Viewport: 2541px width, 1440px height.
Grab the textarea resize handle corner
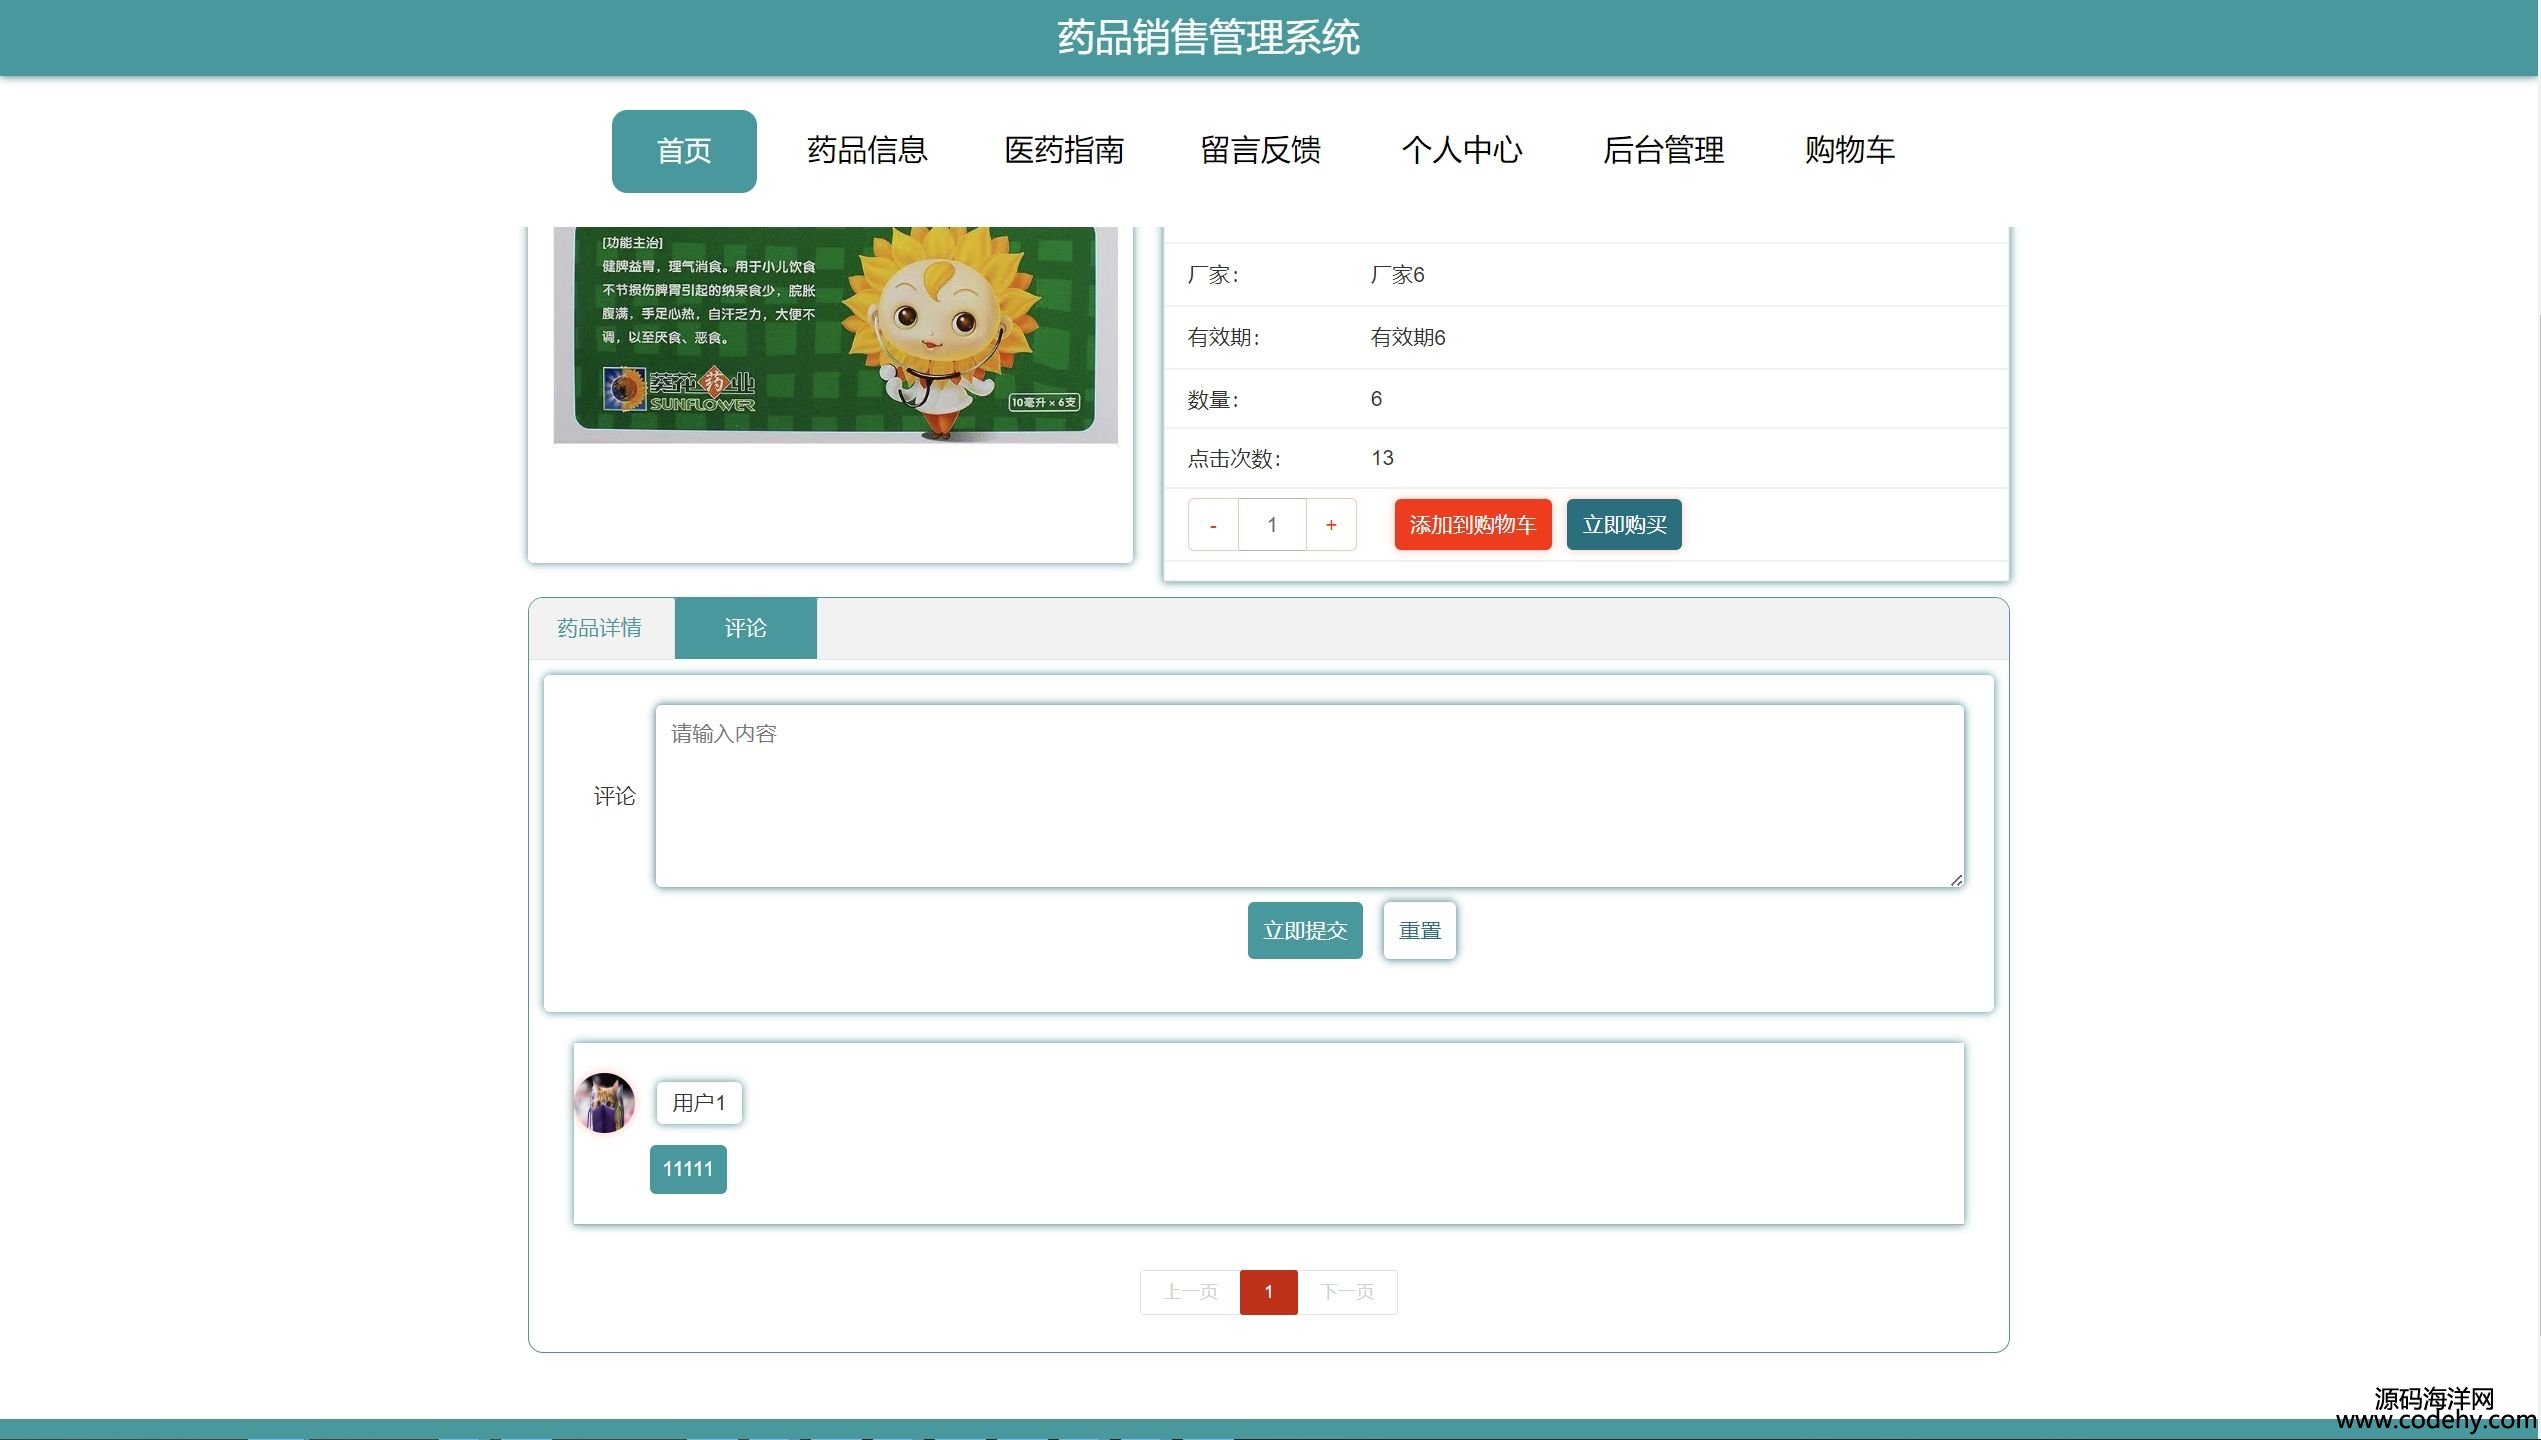tap(1956, 879)
